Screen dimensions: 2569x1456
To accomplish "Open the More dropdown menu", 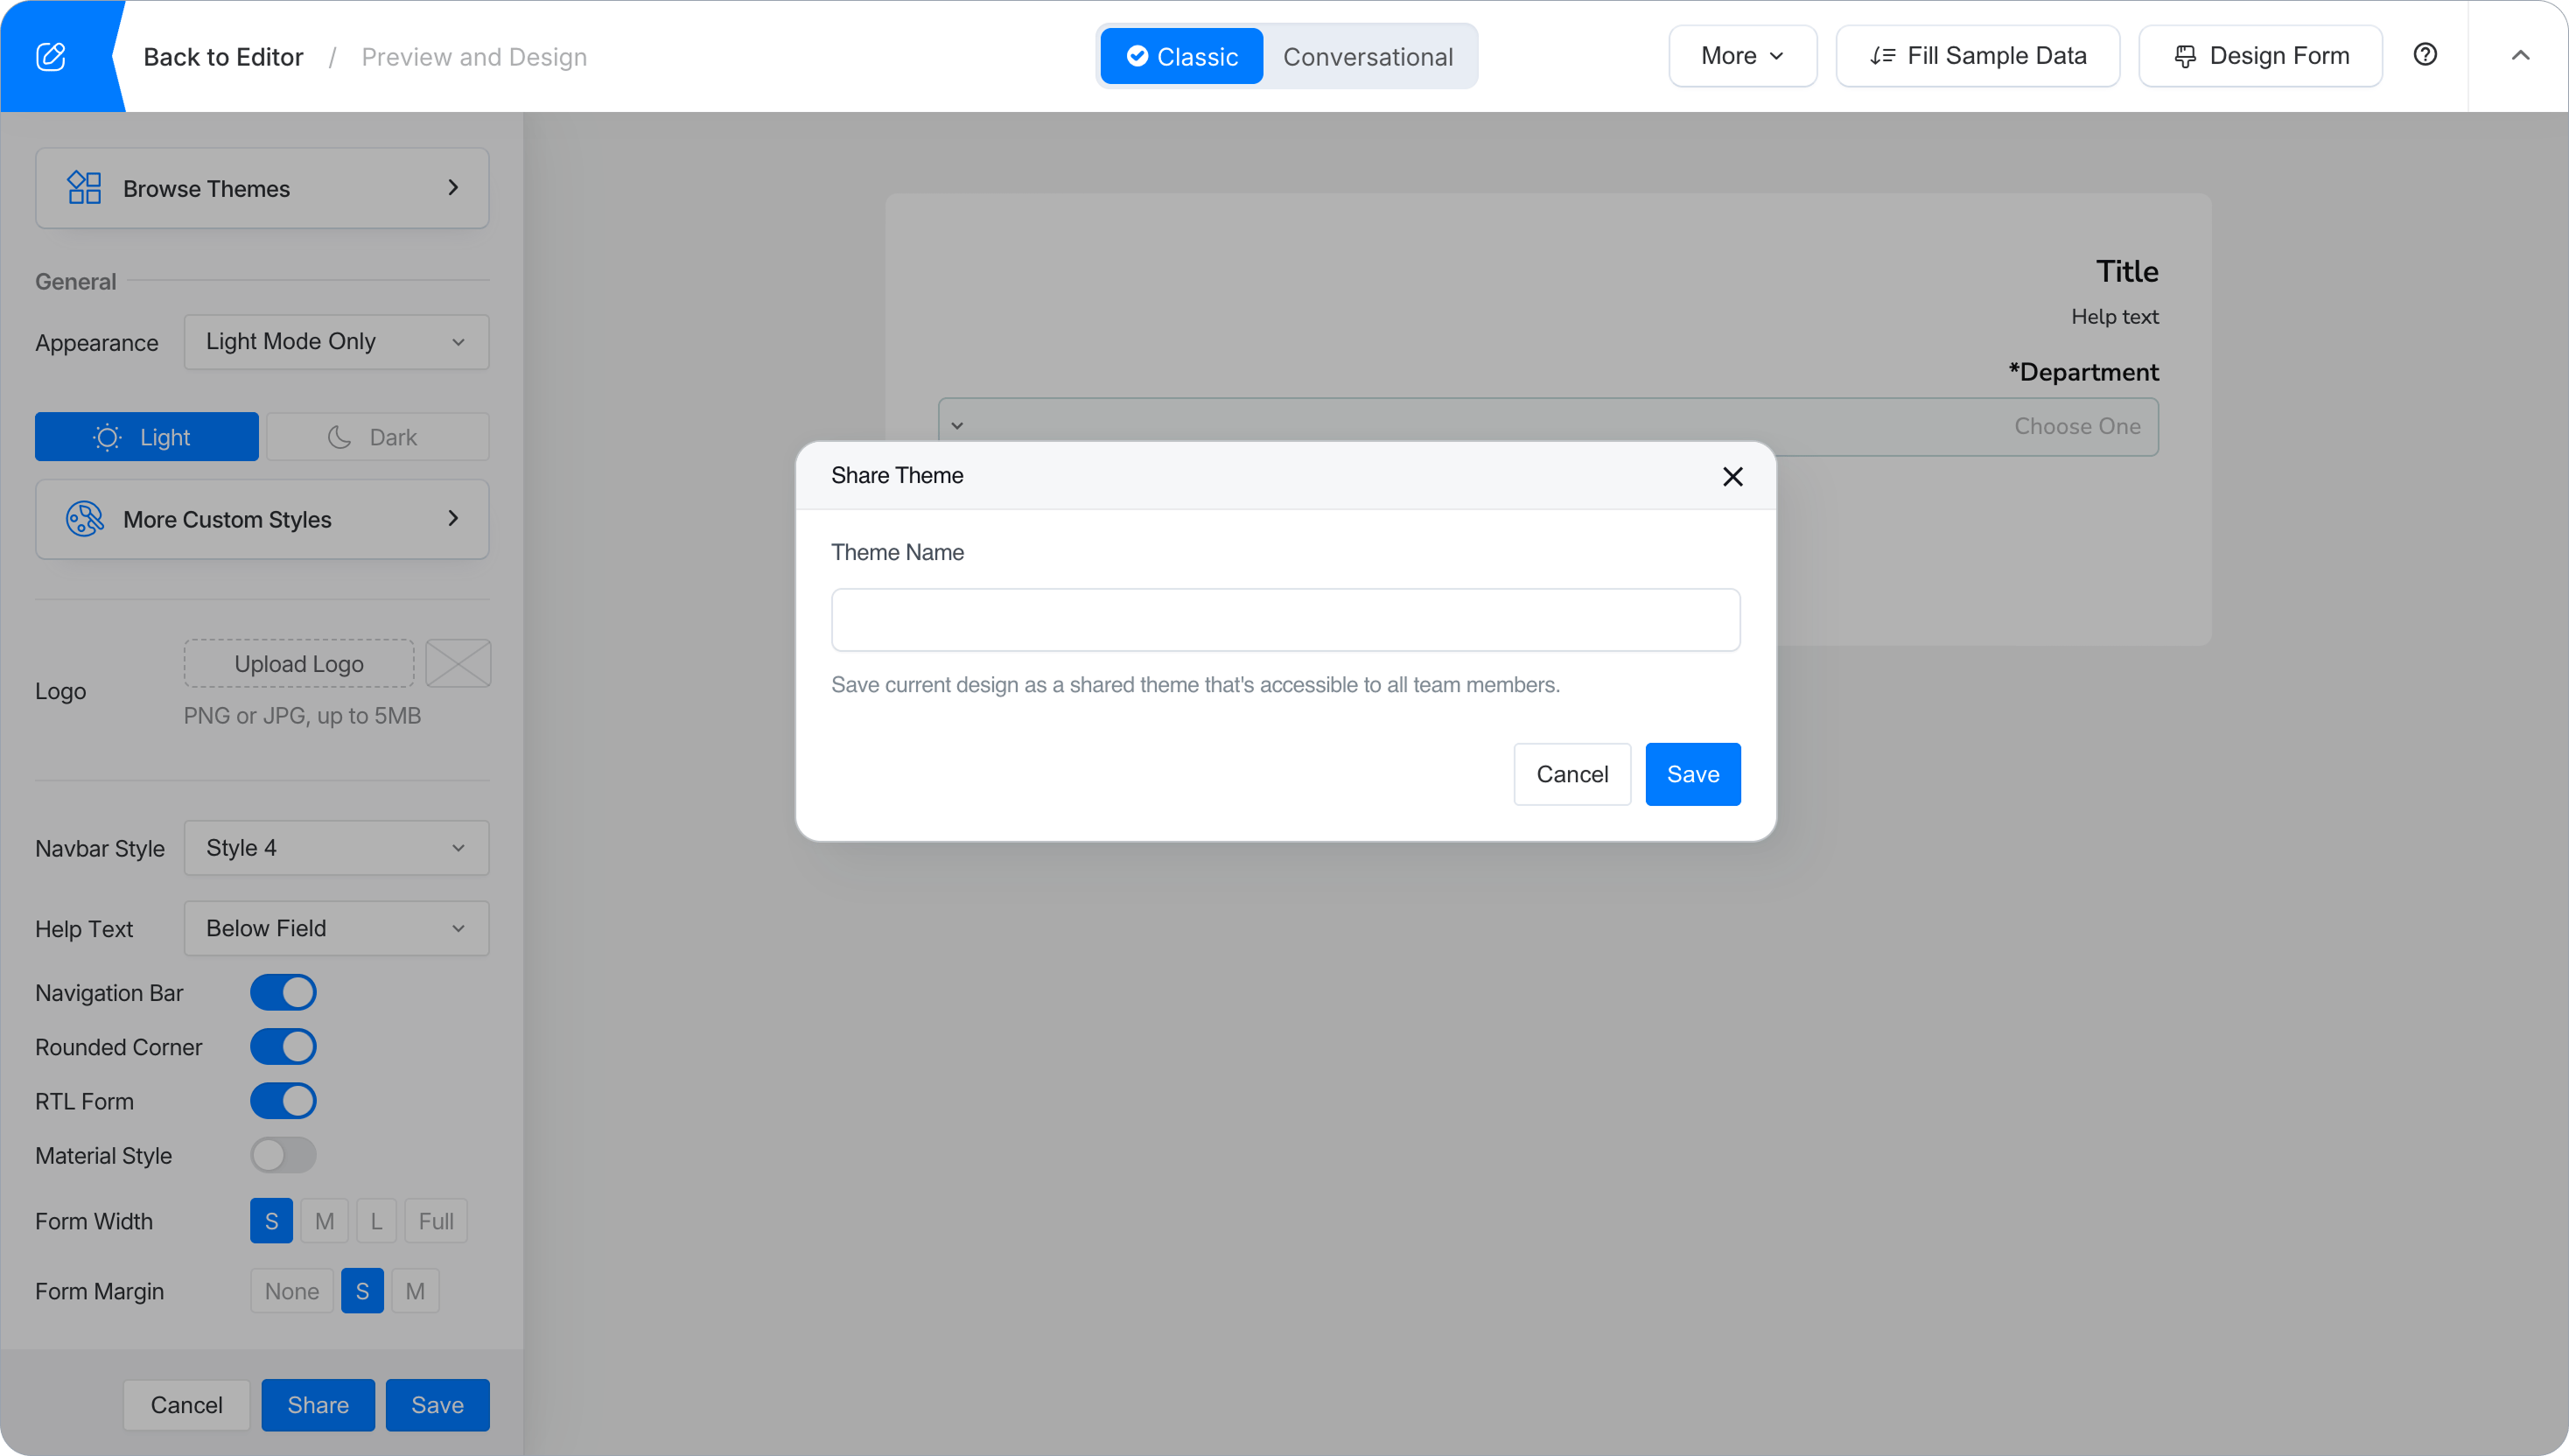I will pos(1743,56).
